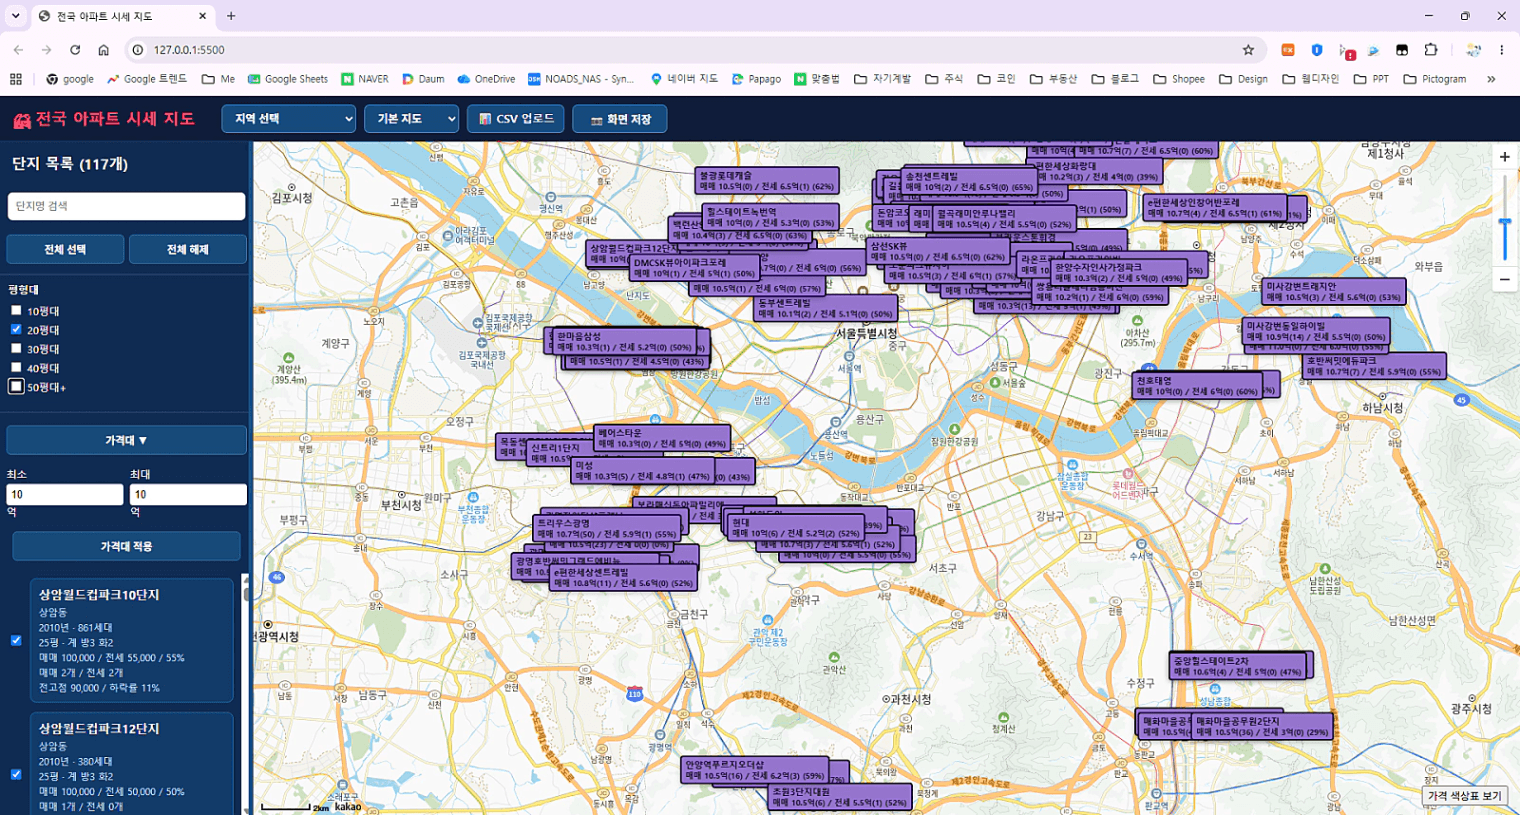Viewport: 1520px width, 815px height.
Task: Open the 부동산 bookmark folder
Action: pyautogui.click(x=1054, y=79)
